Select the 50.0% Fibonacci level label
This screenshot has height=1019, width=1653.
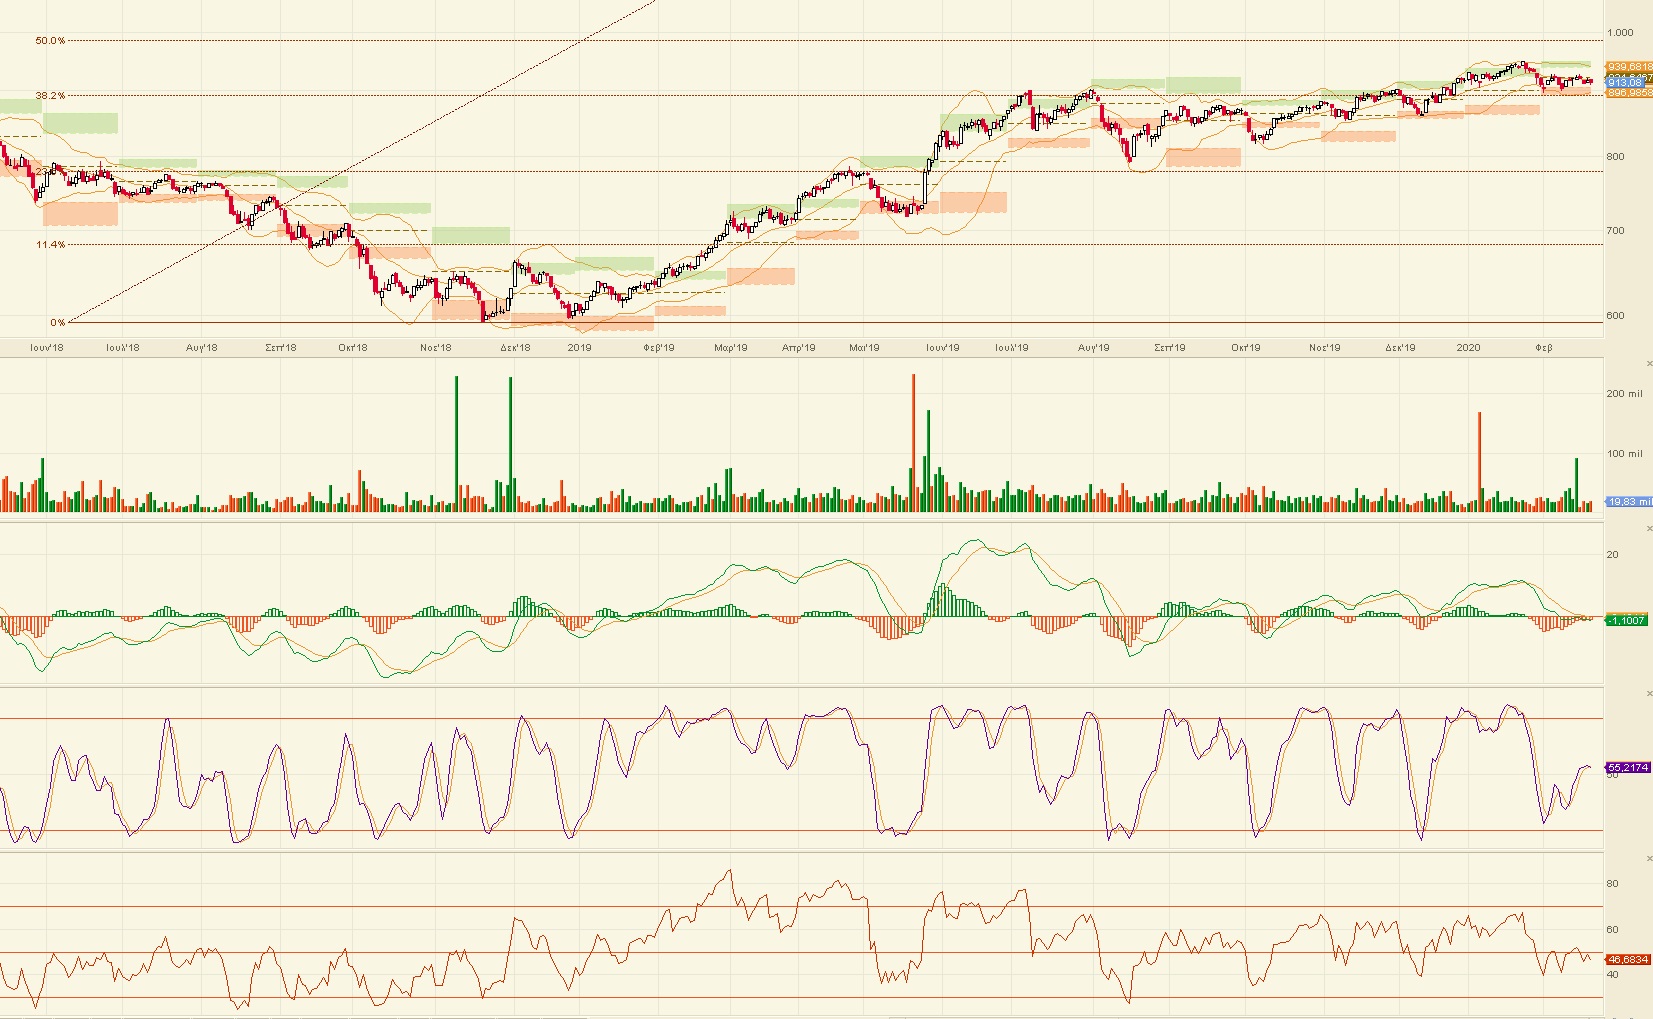pyautogui.click(x=50, y=41)
